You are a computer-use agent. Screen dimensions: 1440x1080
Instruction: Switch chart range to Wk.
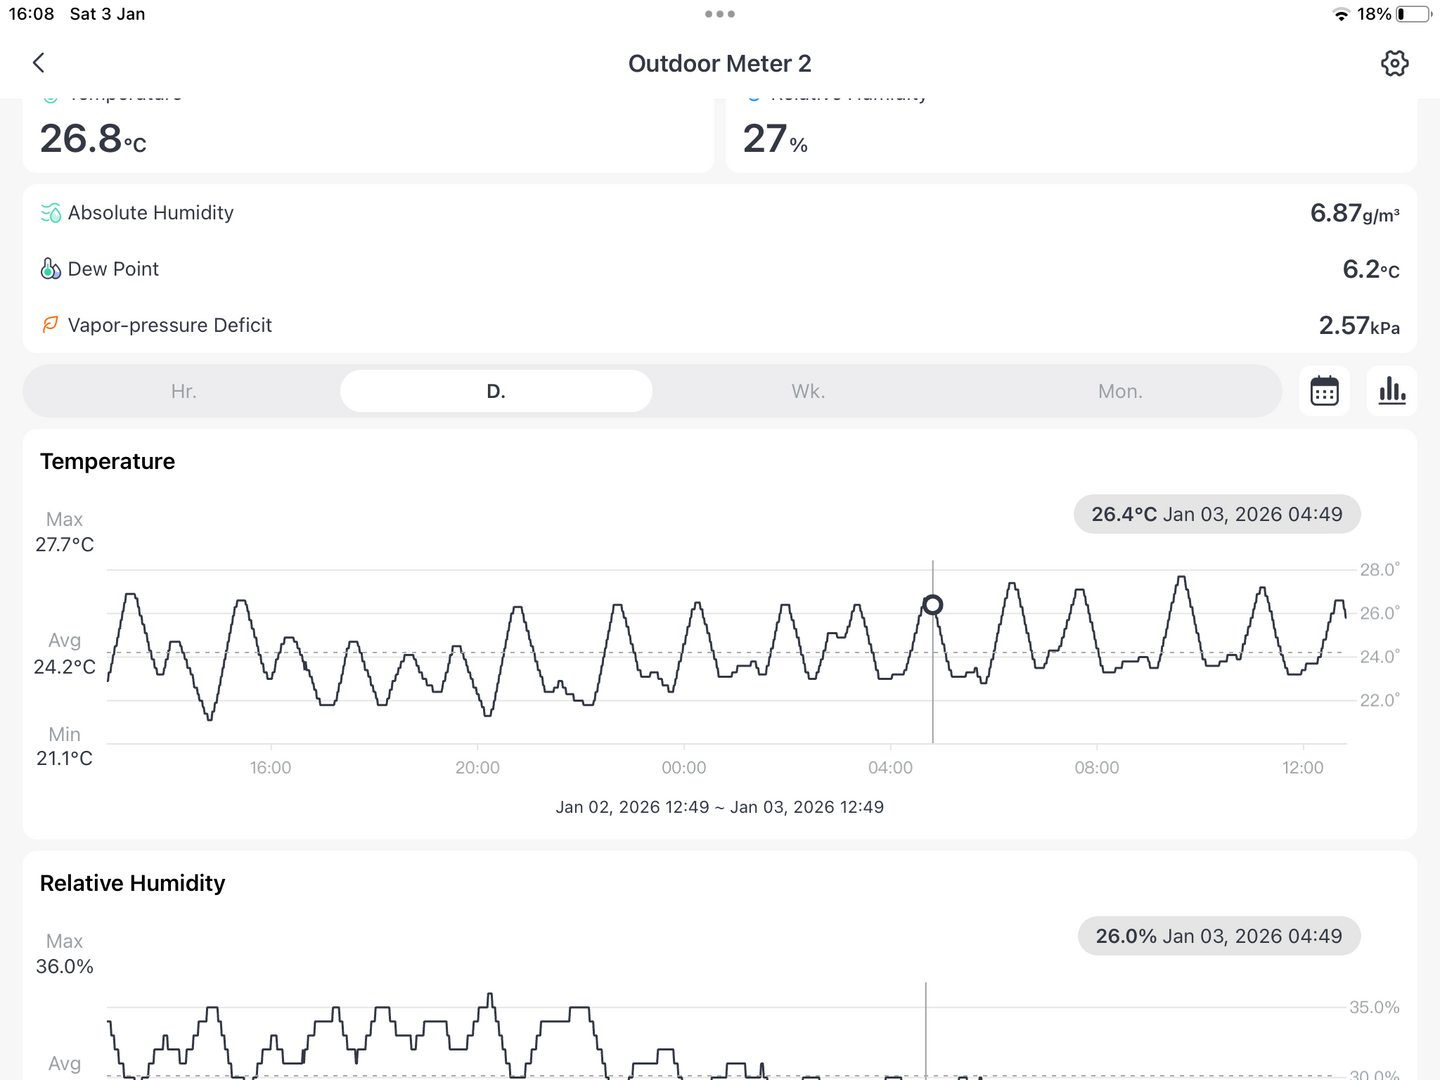point(808,391)
